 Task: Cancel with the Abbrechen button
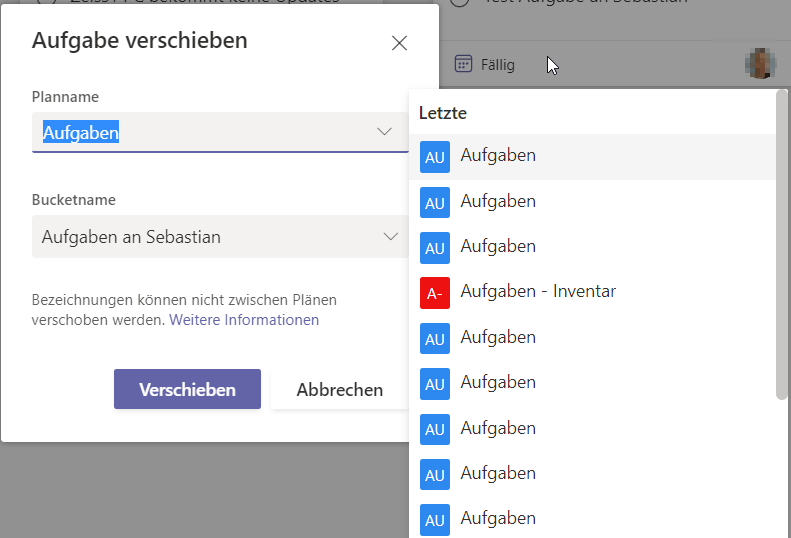pos(339,390)
